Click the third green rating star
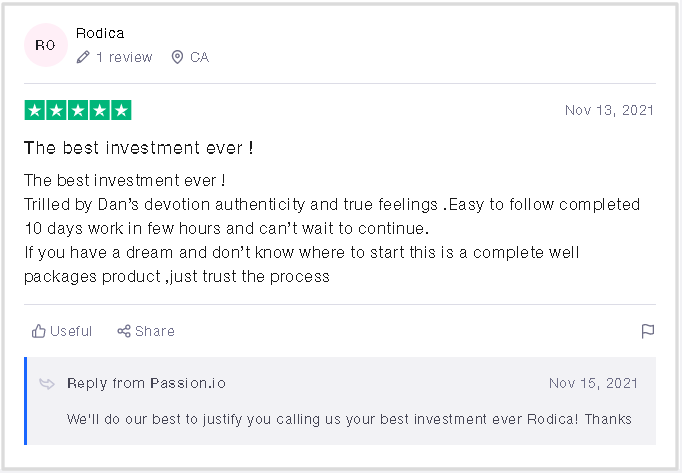This screenshot has width=682, height=473. [78, 110]
